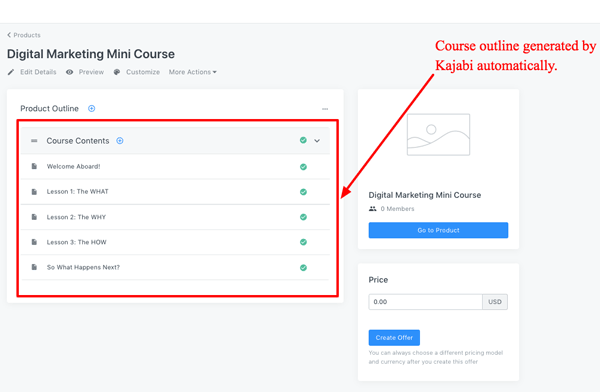Image resolution: width=600 pixels, height=392 pixels.
Task: Toggle Course Contents published check mark
Action: pos(303,140)
